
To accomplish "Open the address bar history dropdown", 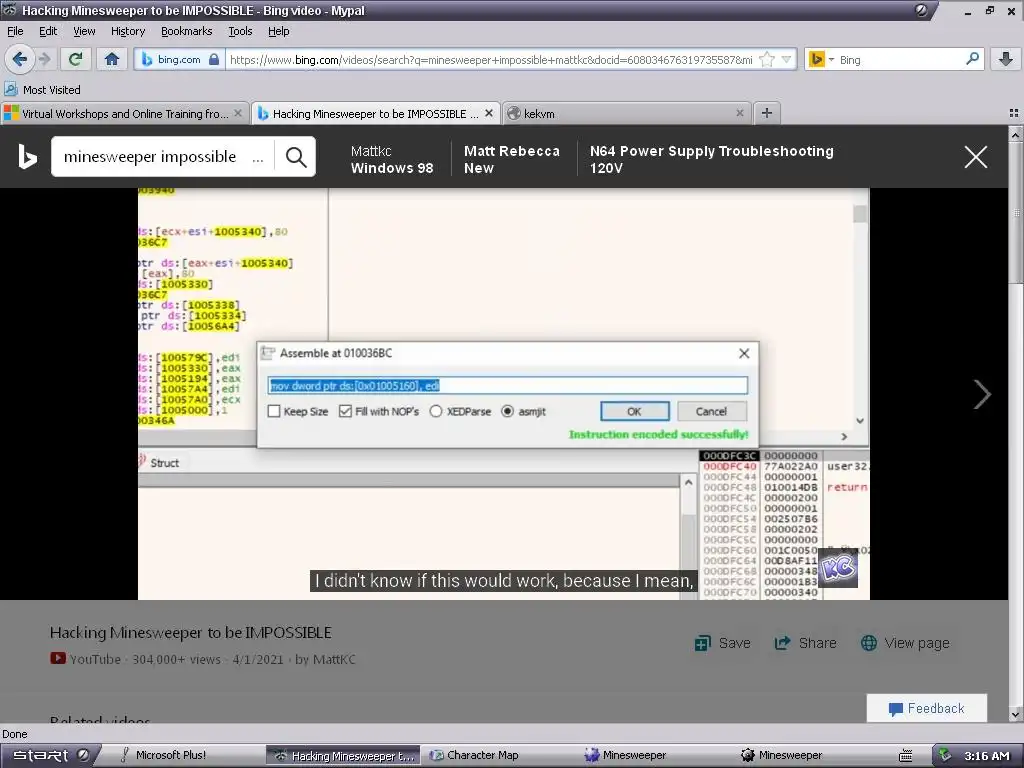I will 786,59.
